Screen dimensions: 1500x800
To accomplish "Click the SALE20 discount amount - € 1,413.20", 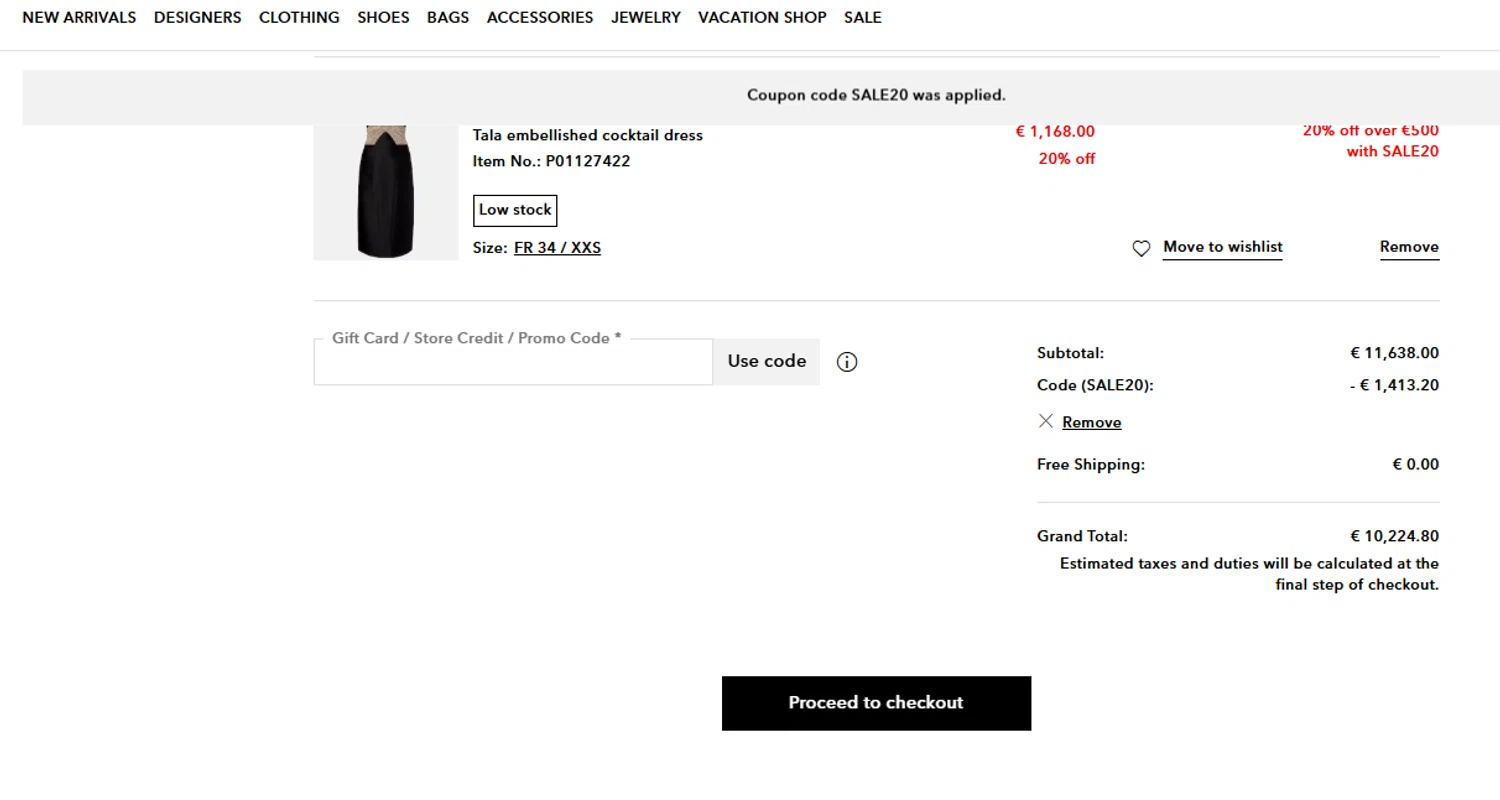I will point(1394,385).
